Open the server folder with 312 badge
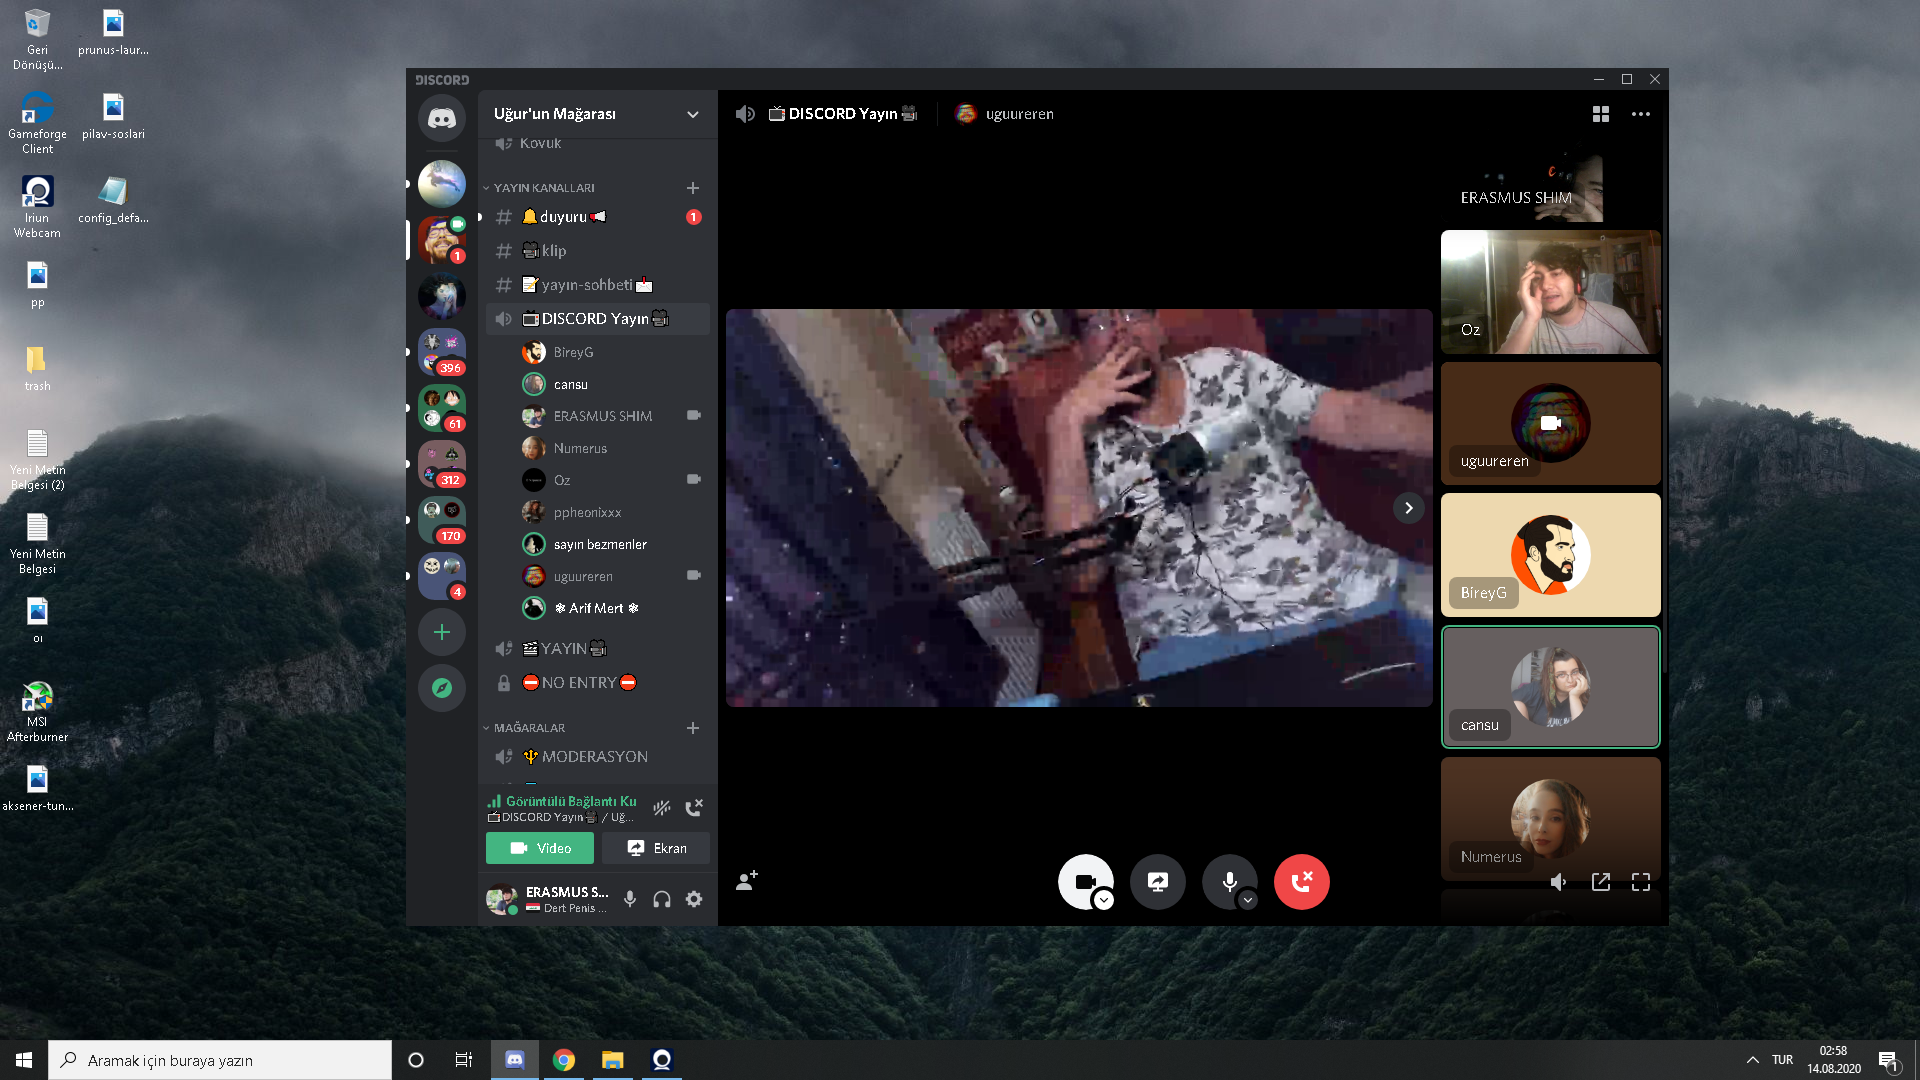This screenshot has width=1920, height=1080. [x=442, y=464]
